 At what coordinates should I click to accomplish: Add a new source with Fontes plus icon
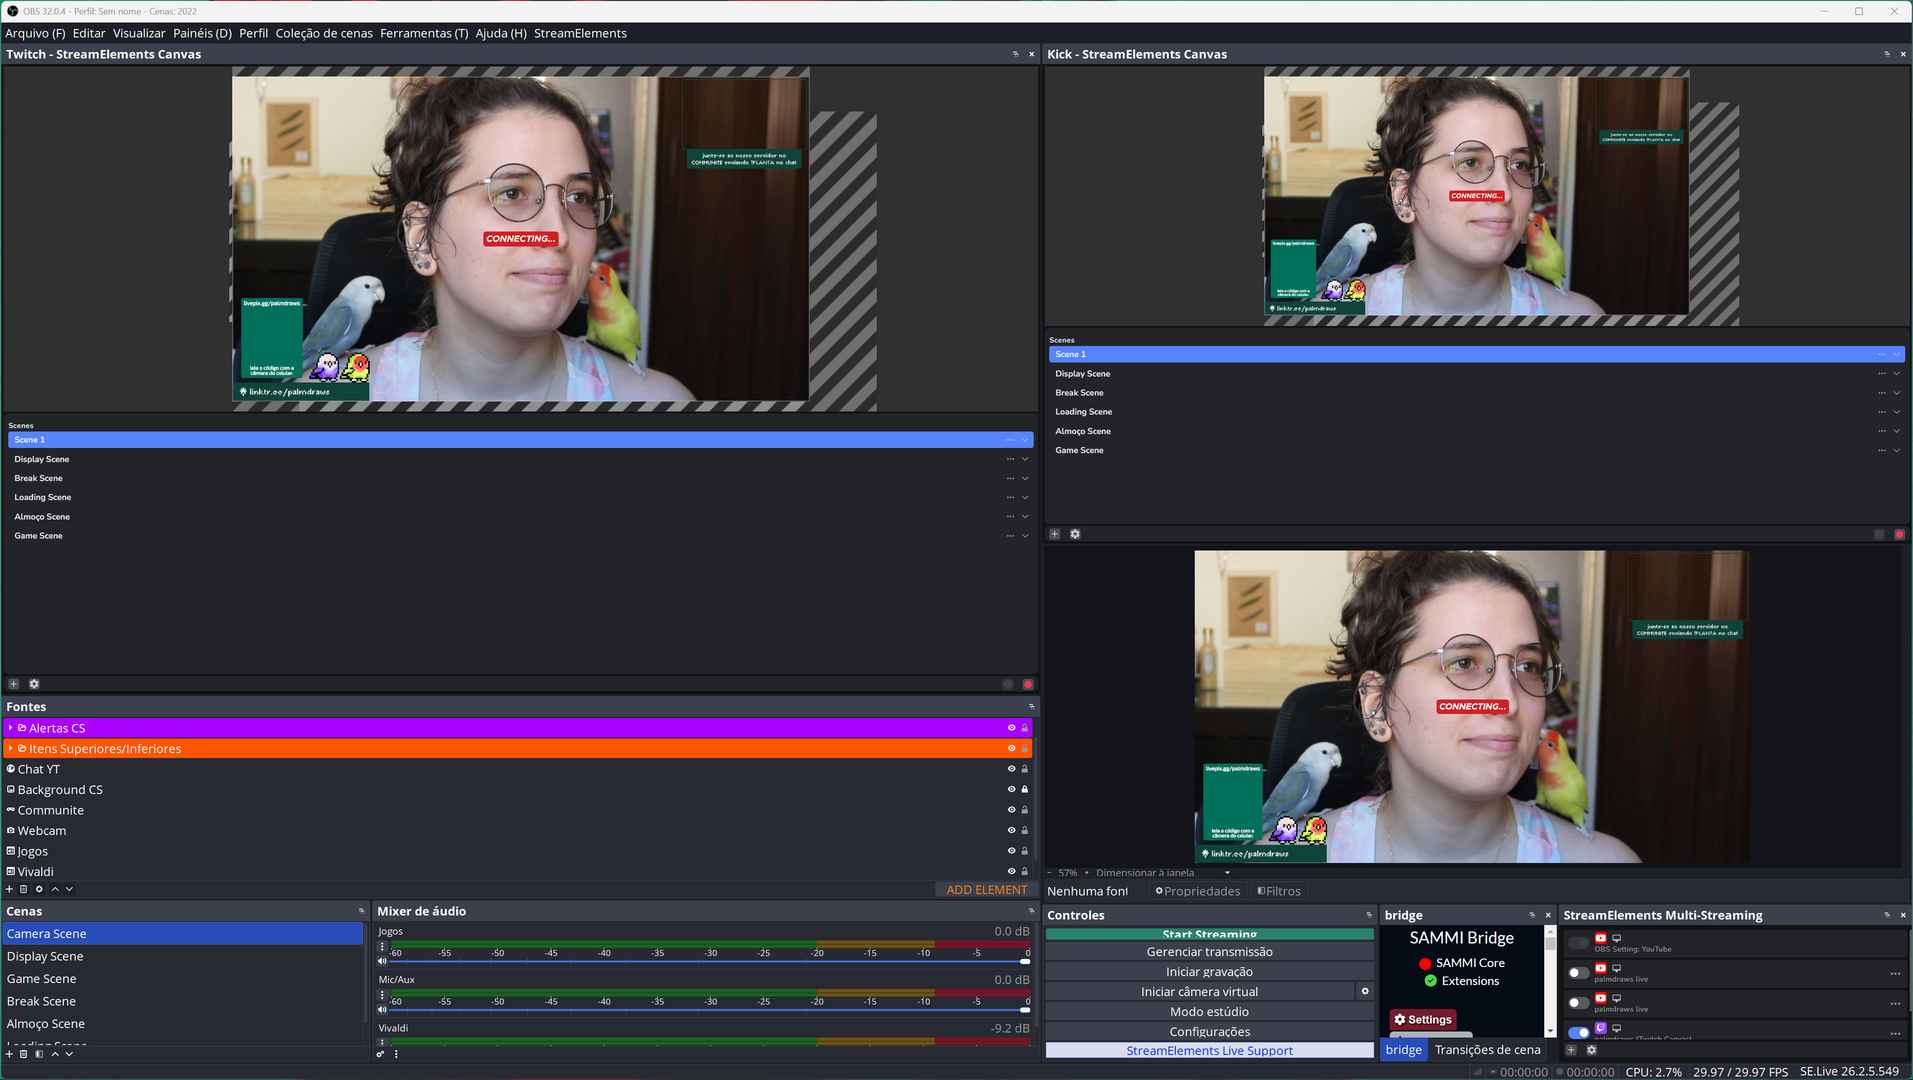(x=10, y=889)
